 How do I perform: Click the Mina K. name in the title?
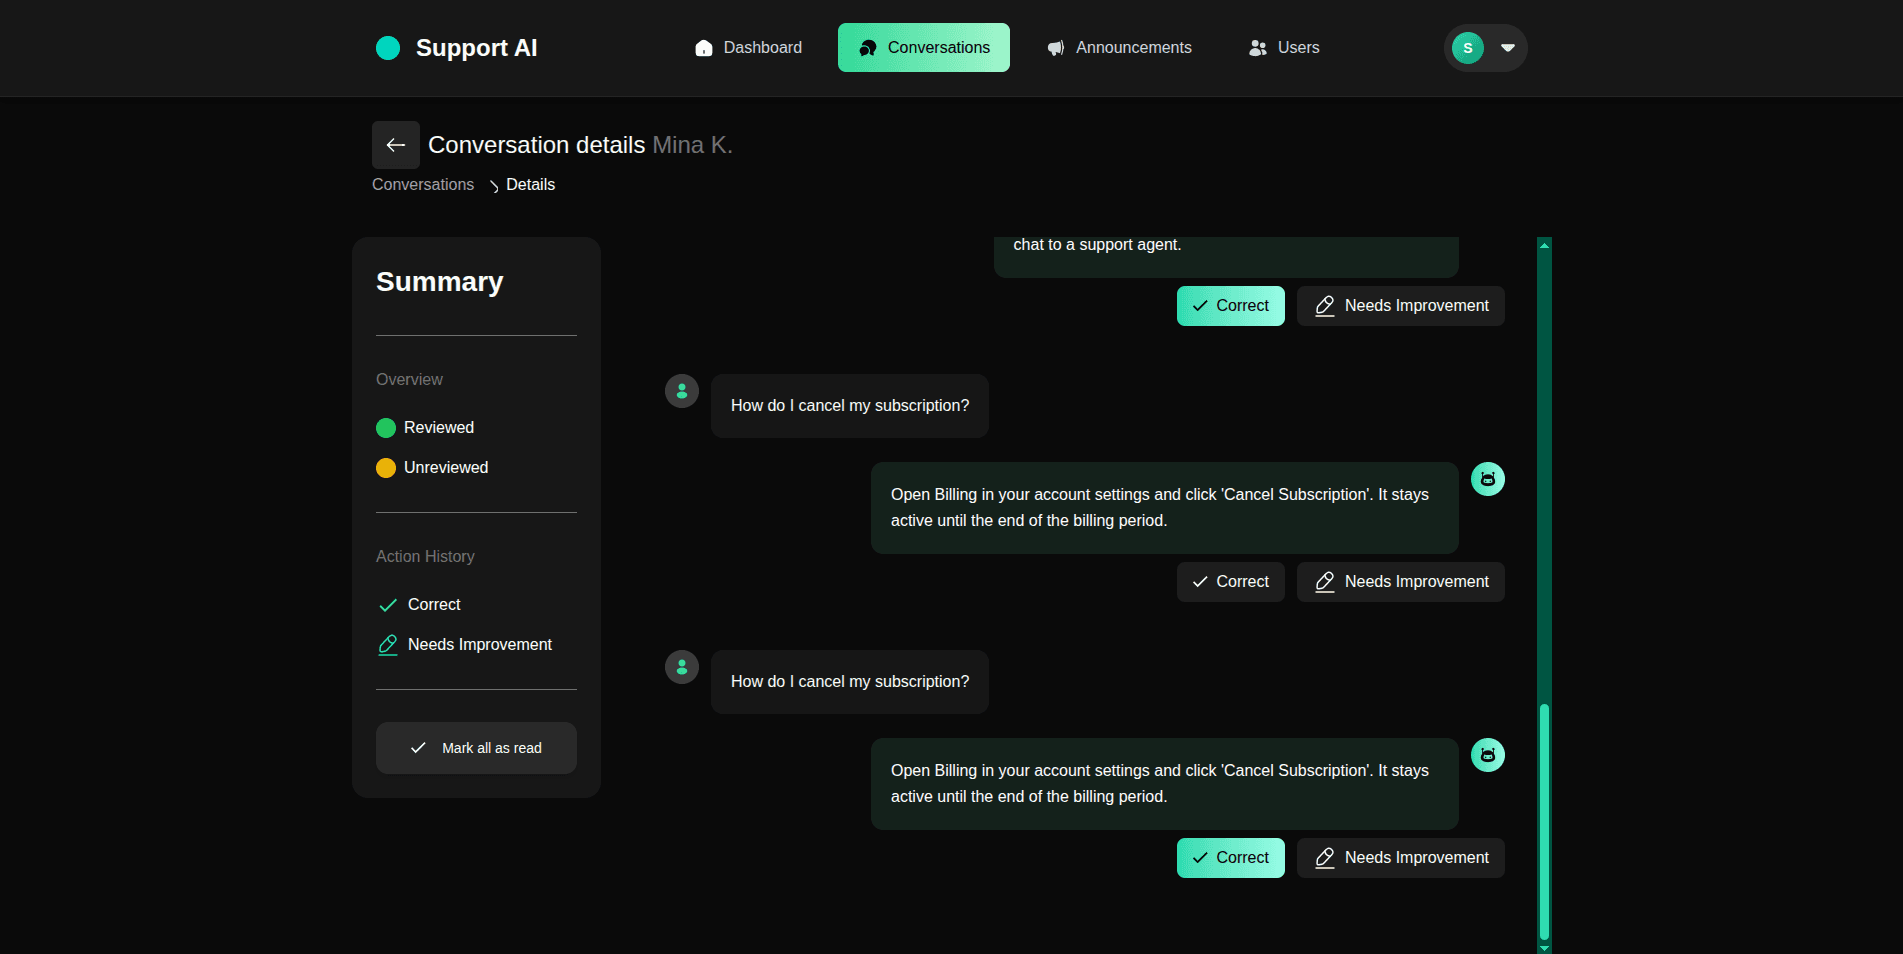pyautogui.click(x=692, y=145)
